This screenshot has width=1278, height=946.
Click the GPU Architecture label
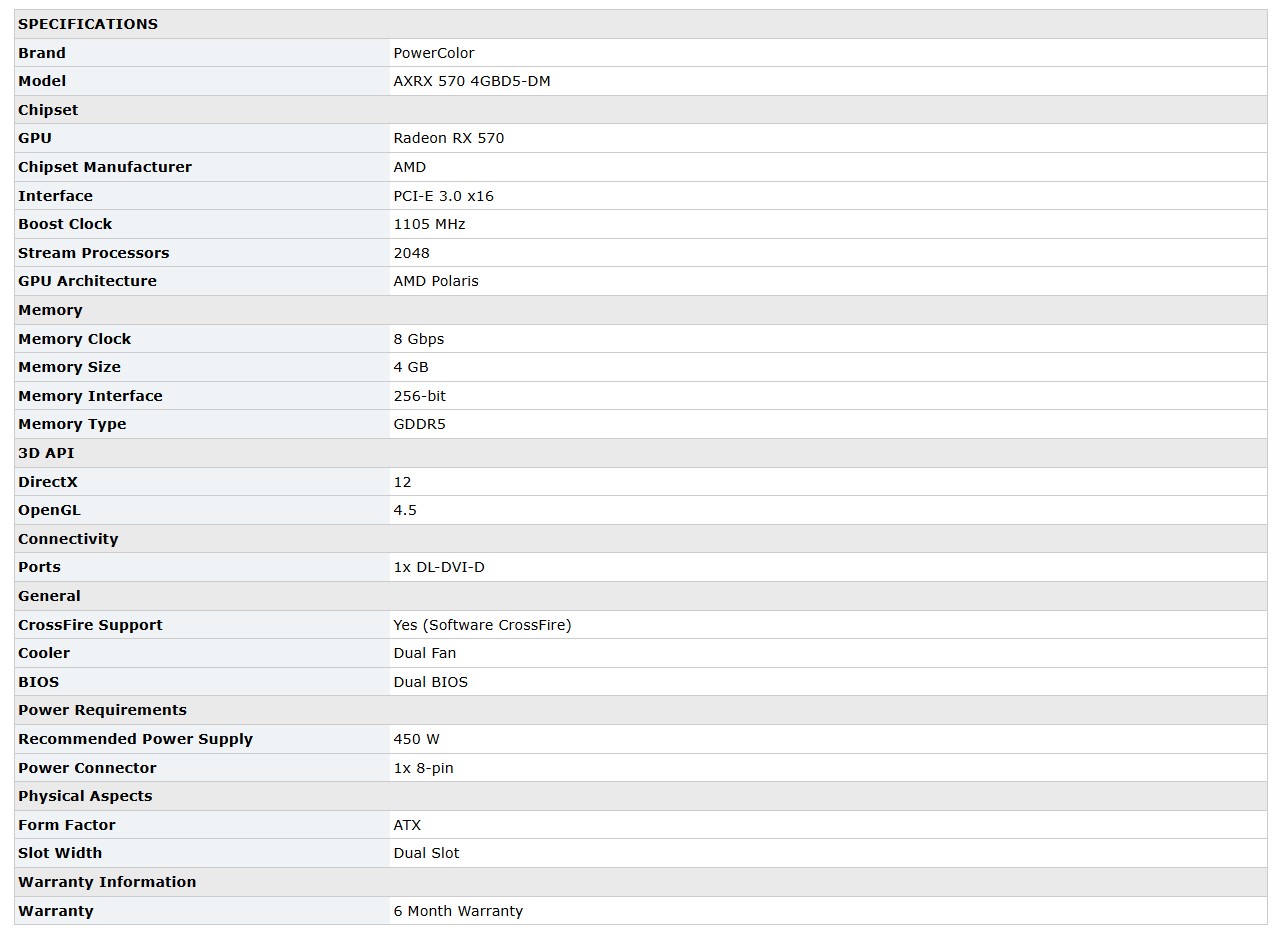(x=88, y=281)
